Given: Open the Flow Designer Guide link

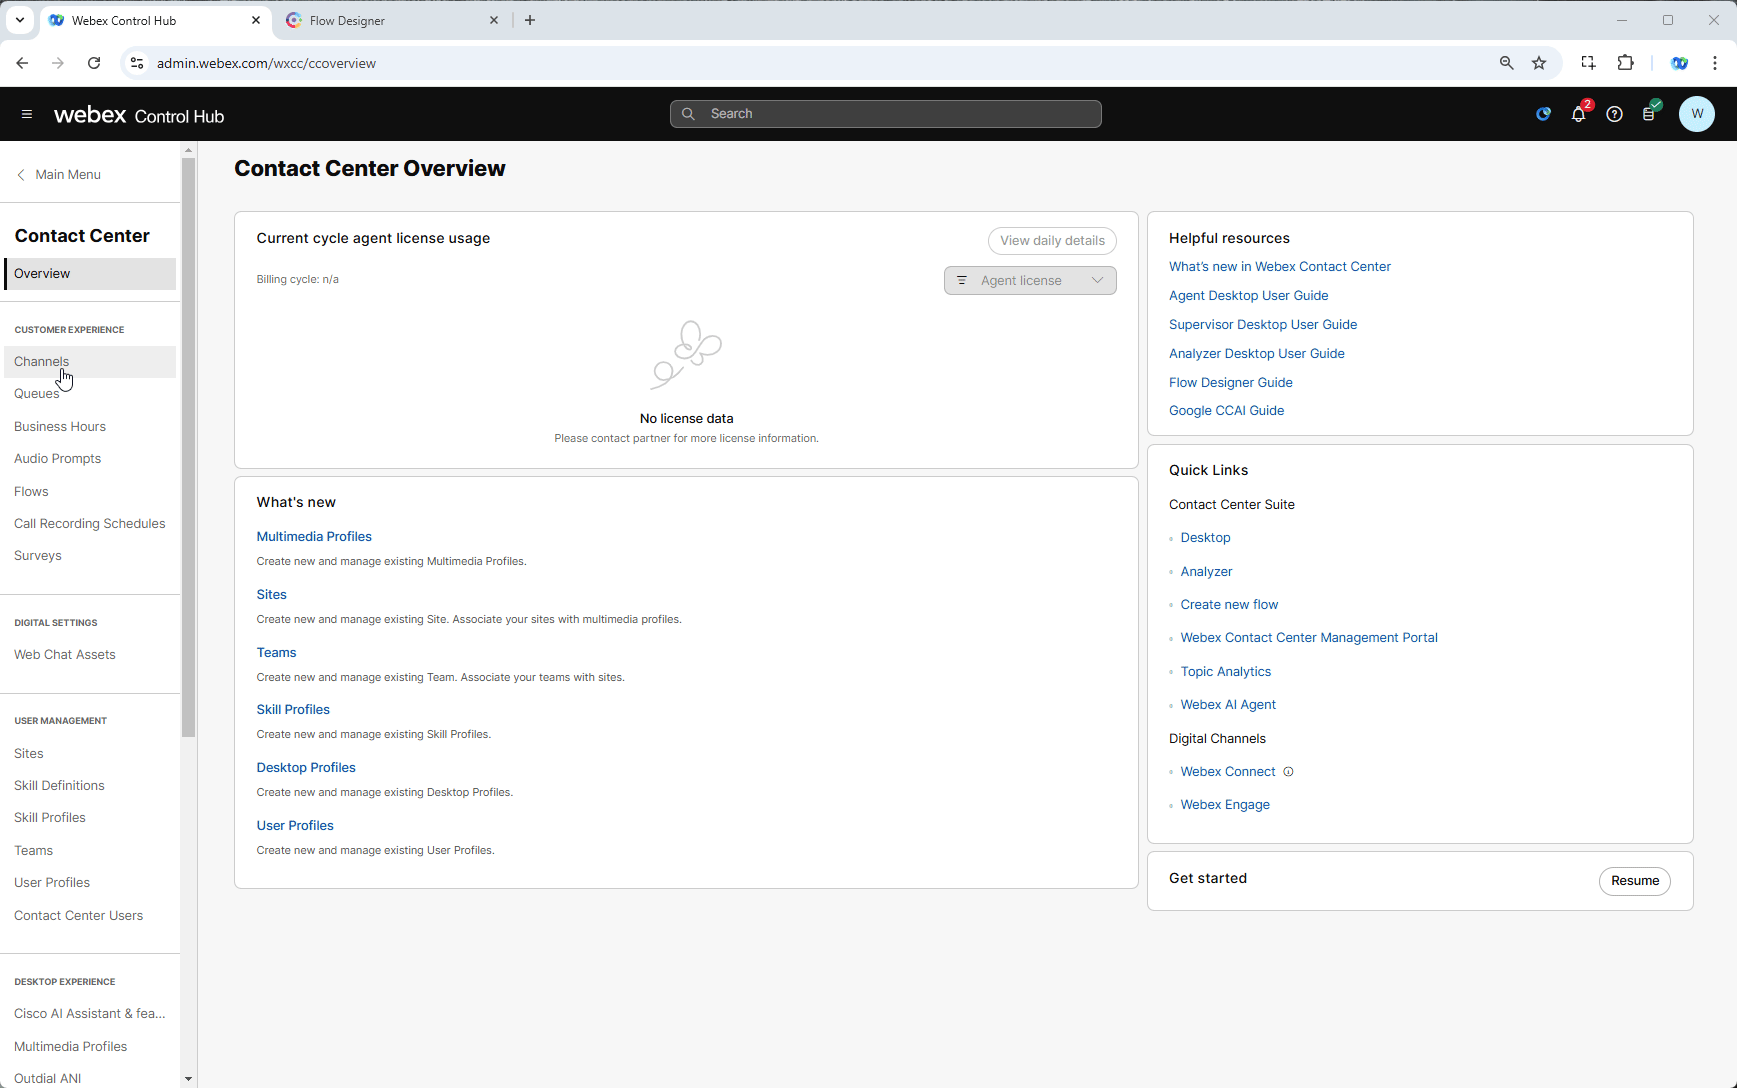Looking at the screenshot, I should click(x=1231, y=383).
